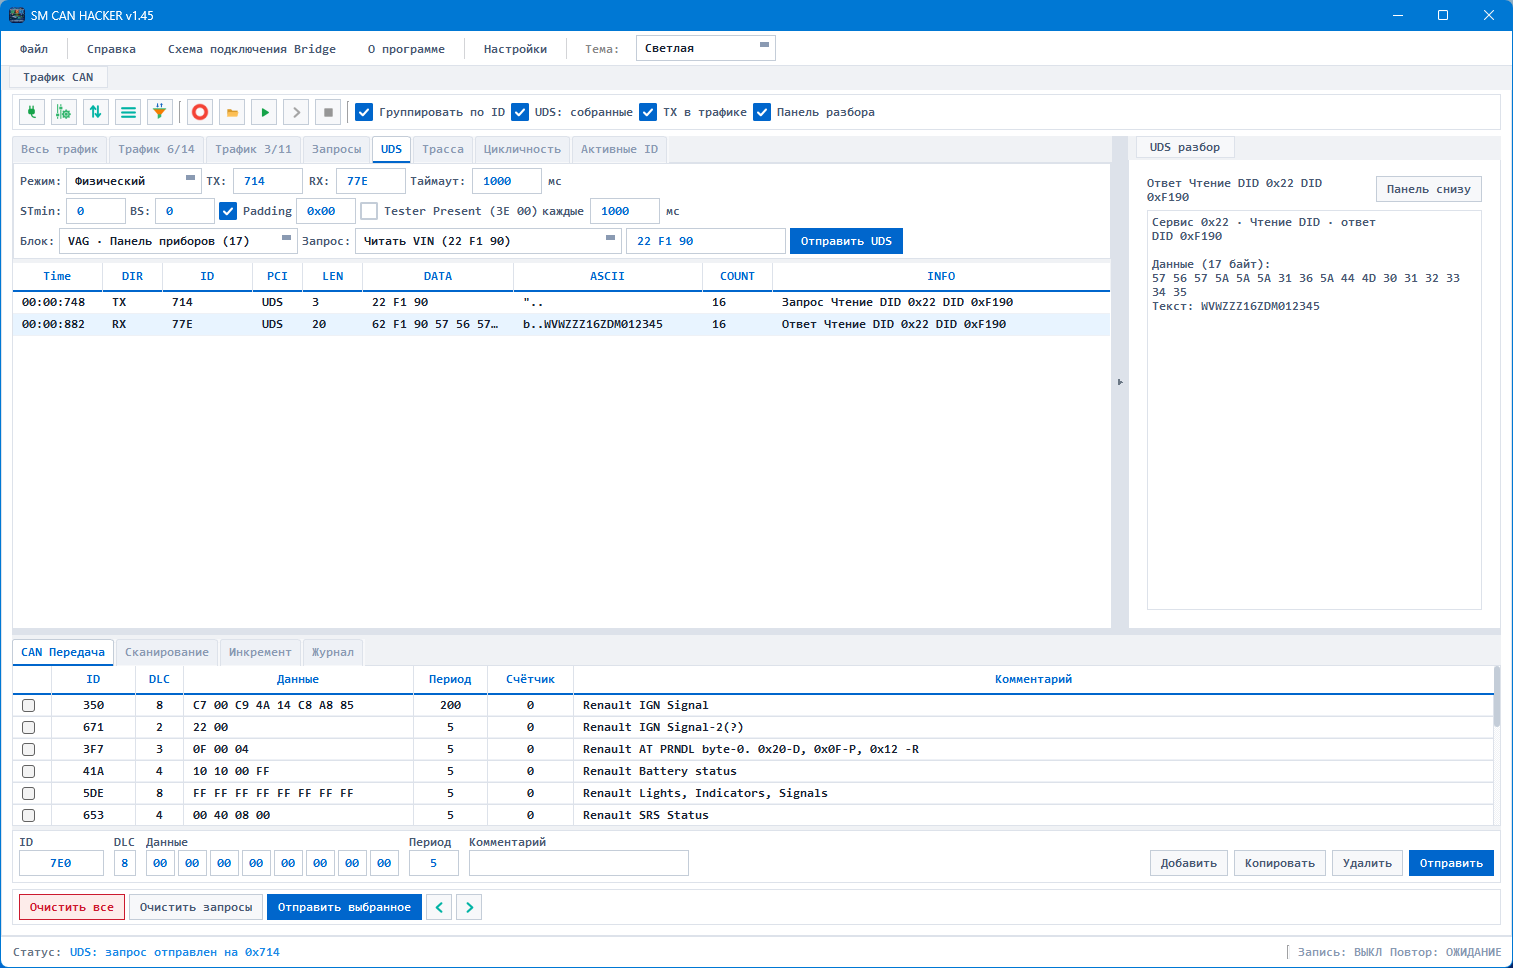
Task: Click the next arrow button beside Отправить выбранное
Action: (x=469, y=907)
